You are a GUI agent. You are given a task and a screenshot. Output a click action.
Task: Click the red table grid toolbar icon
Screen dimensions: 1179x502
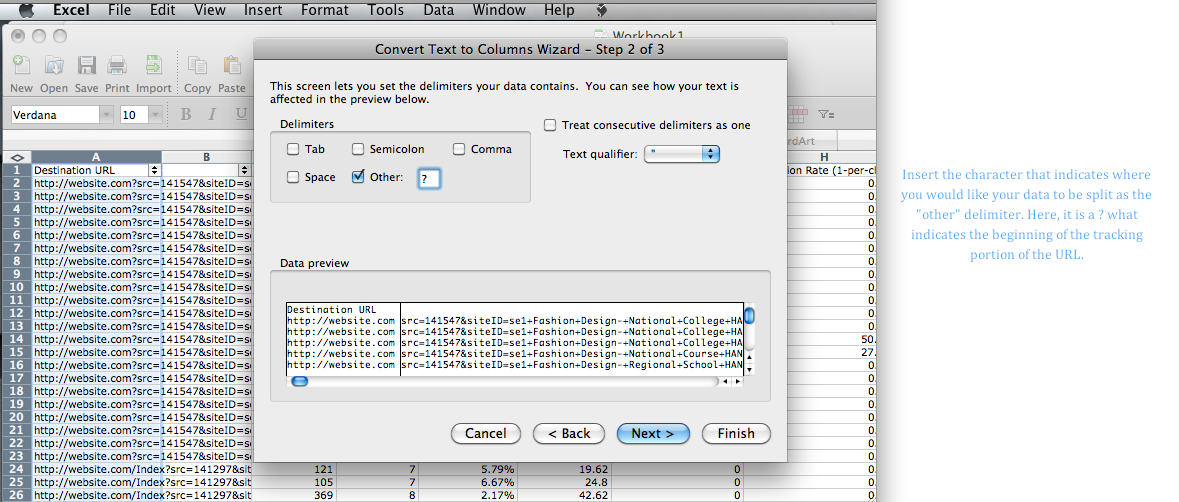tap(797, 113)
